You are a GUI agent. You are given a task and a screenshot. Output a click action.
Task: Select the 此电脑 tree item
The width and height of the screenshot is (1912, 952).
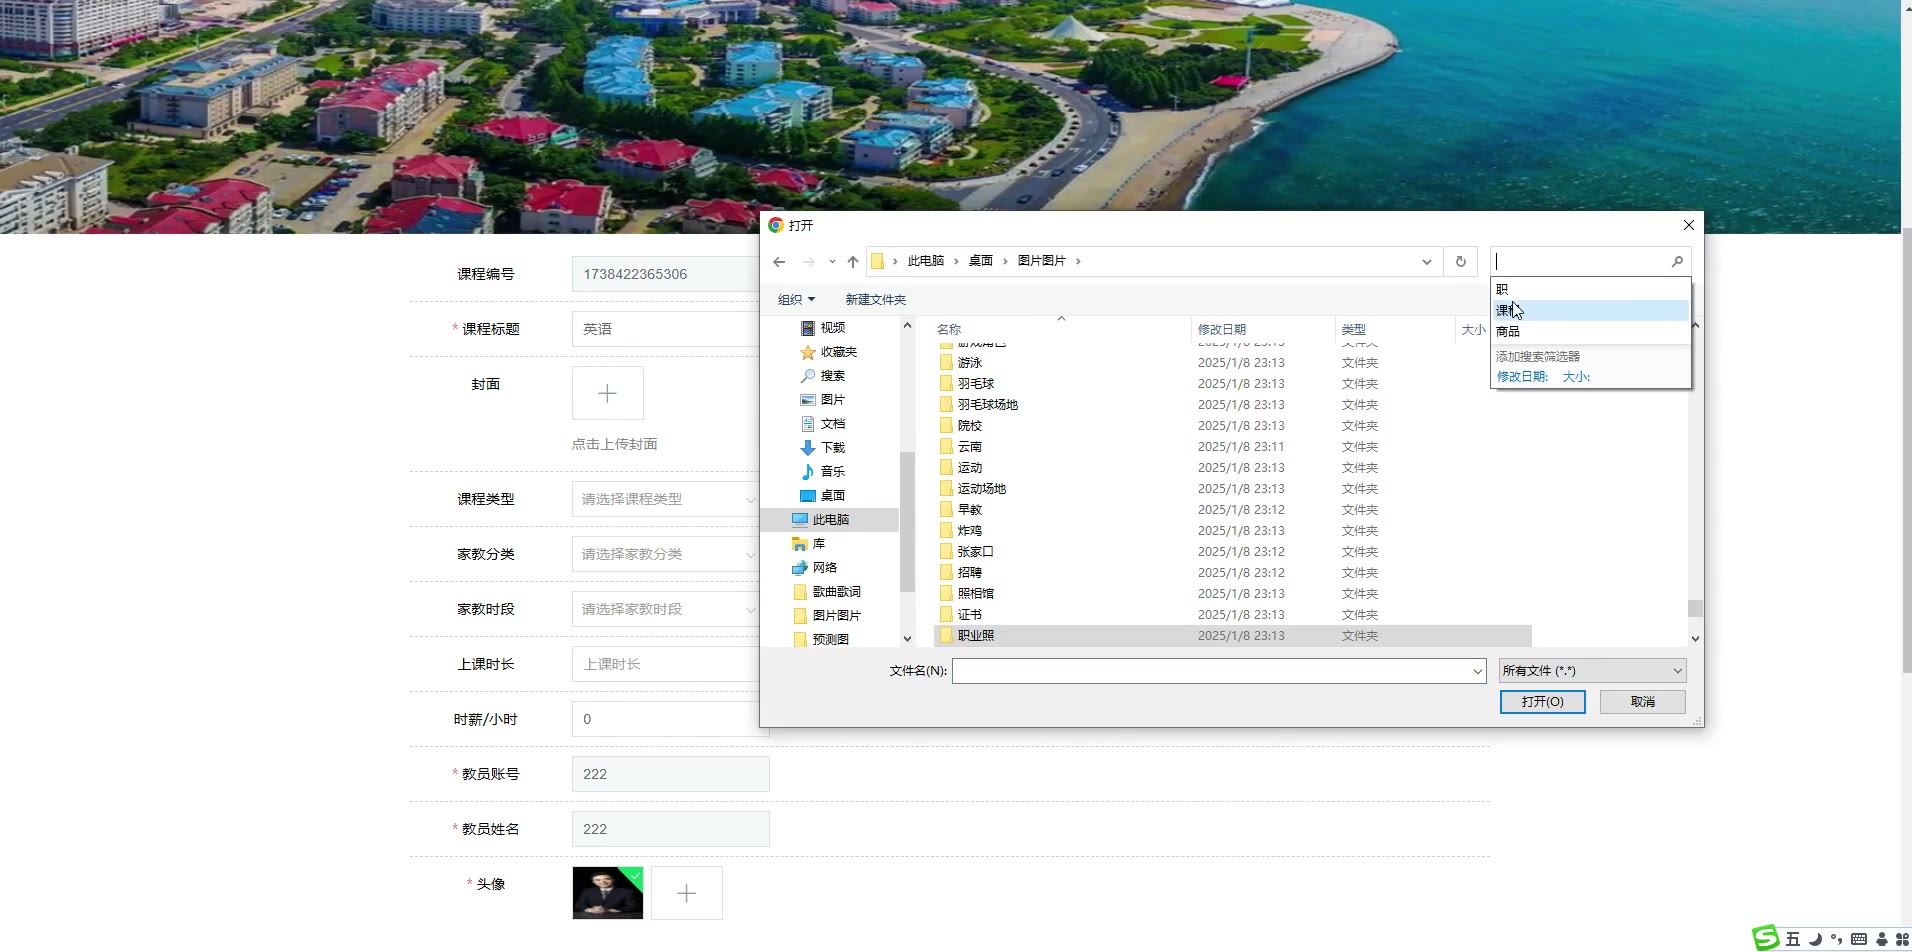pos(830,520)
